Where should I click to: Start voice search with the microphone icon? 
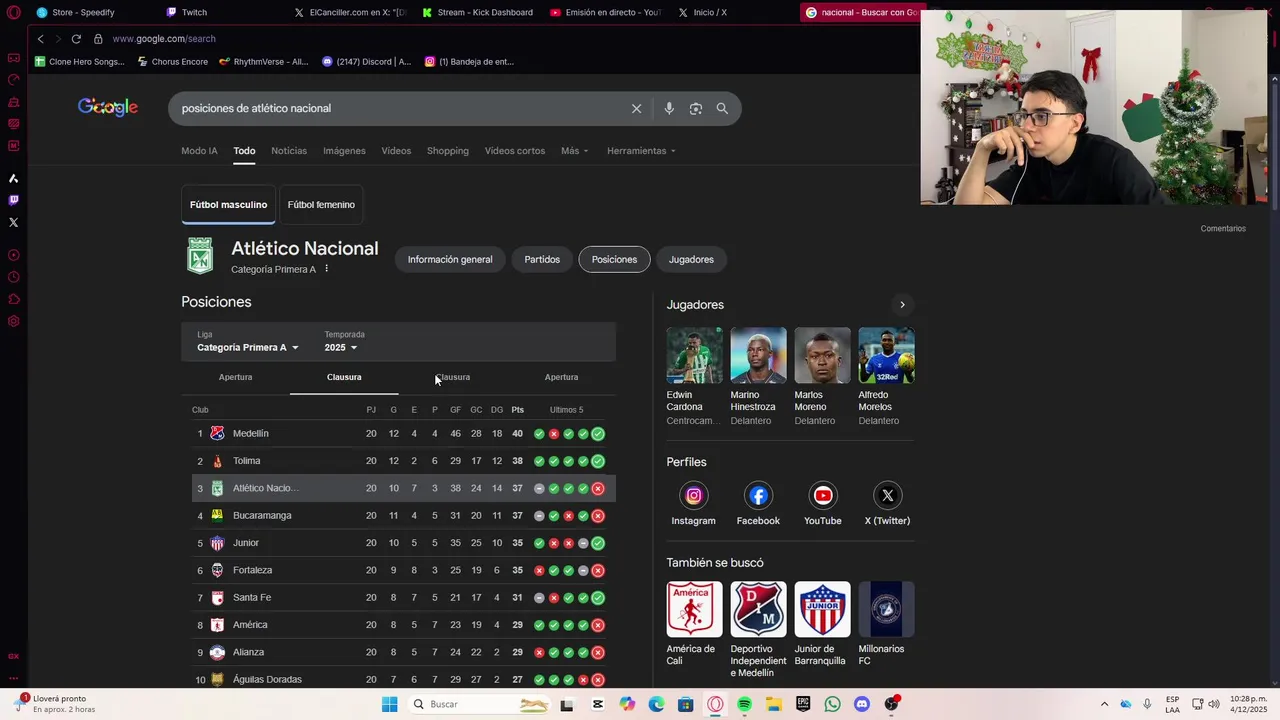pos(669,108)
